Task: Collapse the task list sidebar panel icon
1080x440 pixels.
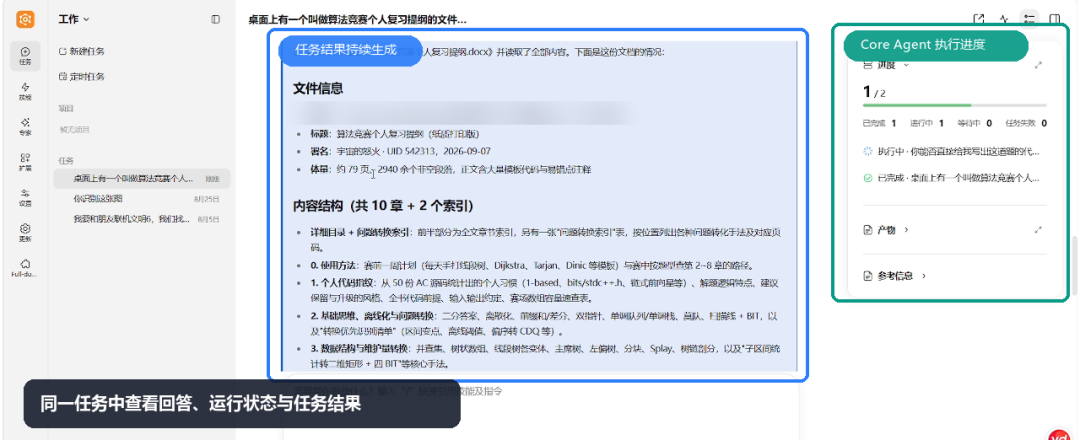Action: pos(216,19)
